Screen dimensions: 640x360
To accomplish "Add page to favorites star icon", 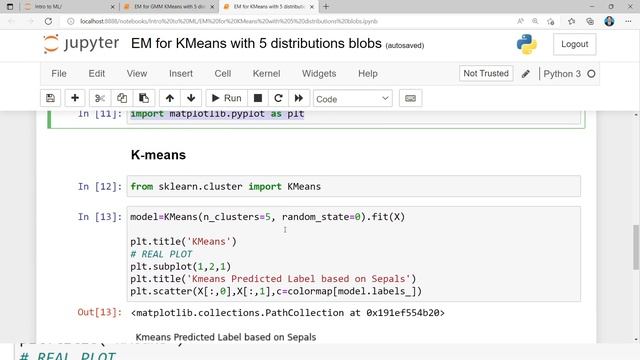I will 551,21.
